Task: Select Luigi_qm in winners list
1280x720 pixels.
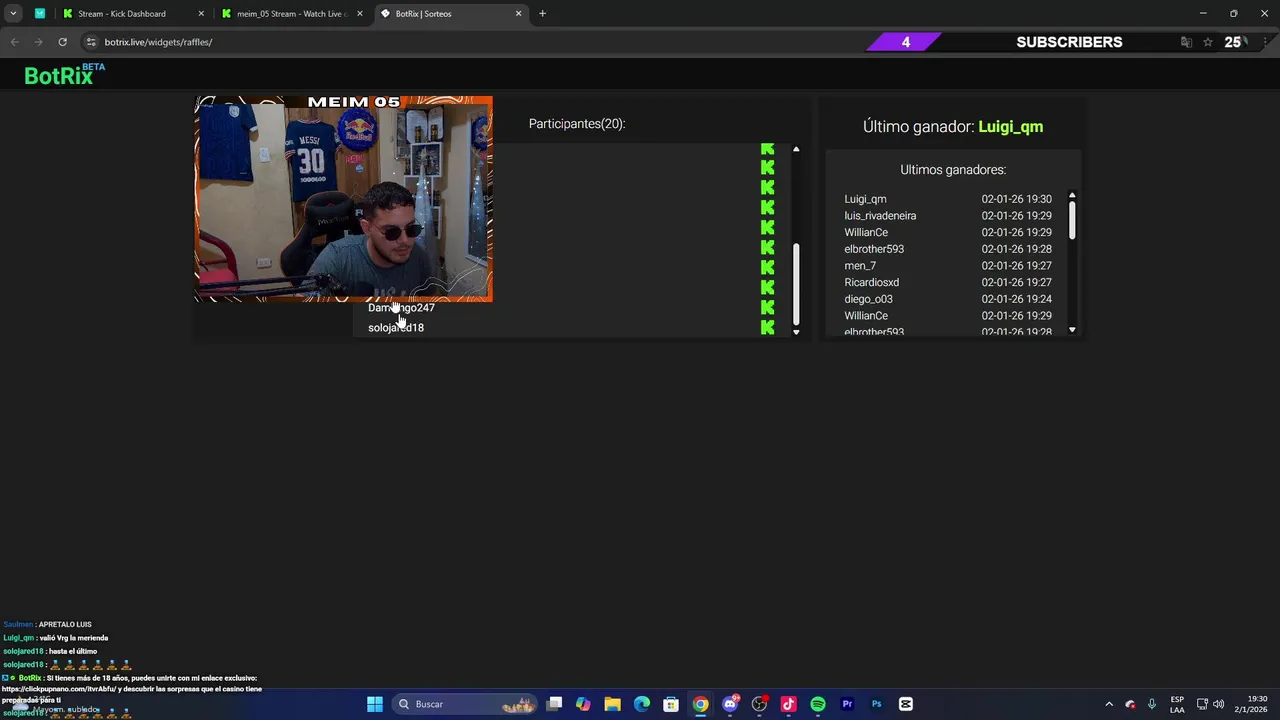Action: pyautogui.click(x=865, y=199)
